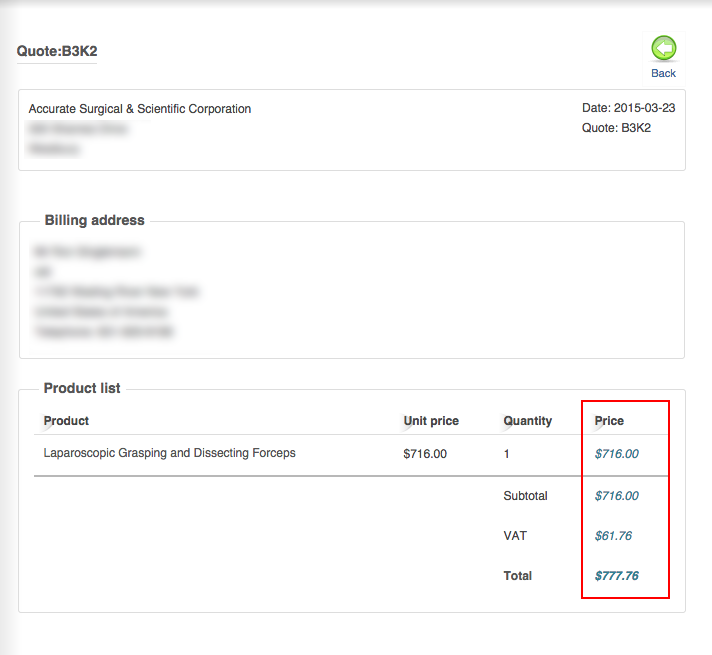Click the Price column header
This screenshot has width=712, height=655.
[609, 421]
